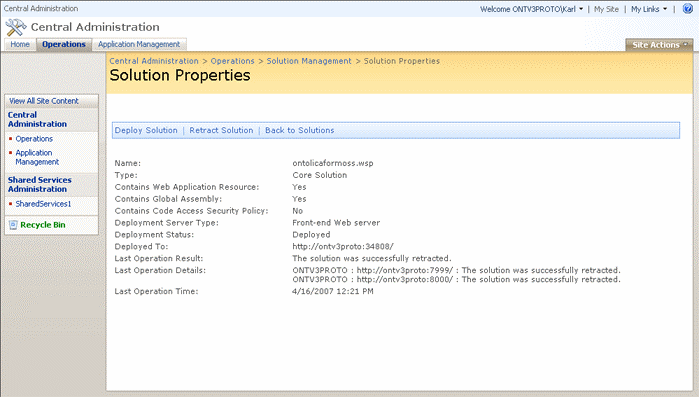Screen dimensions: 699x397
Task: Expand the My Links dropdown
Action: (649, 9)
